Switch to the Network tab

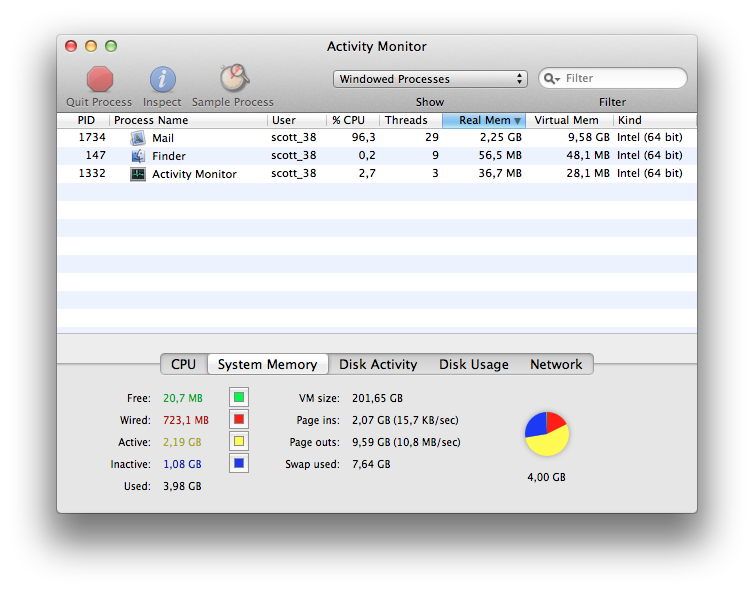point(556,364)
